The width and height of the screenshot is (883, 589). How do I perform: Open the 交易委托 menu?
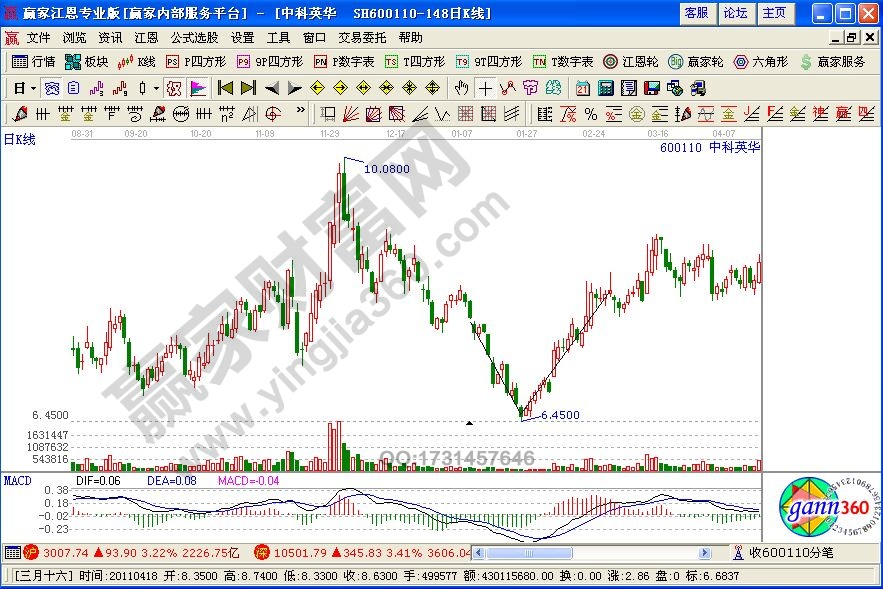tap(362, 38)
